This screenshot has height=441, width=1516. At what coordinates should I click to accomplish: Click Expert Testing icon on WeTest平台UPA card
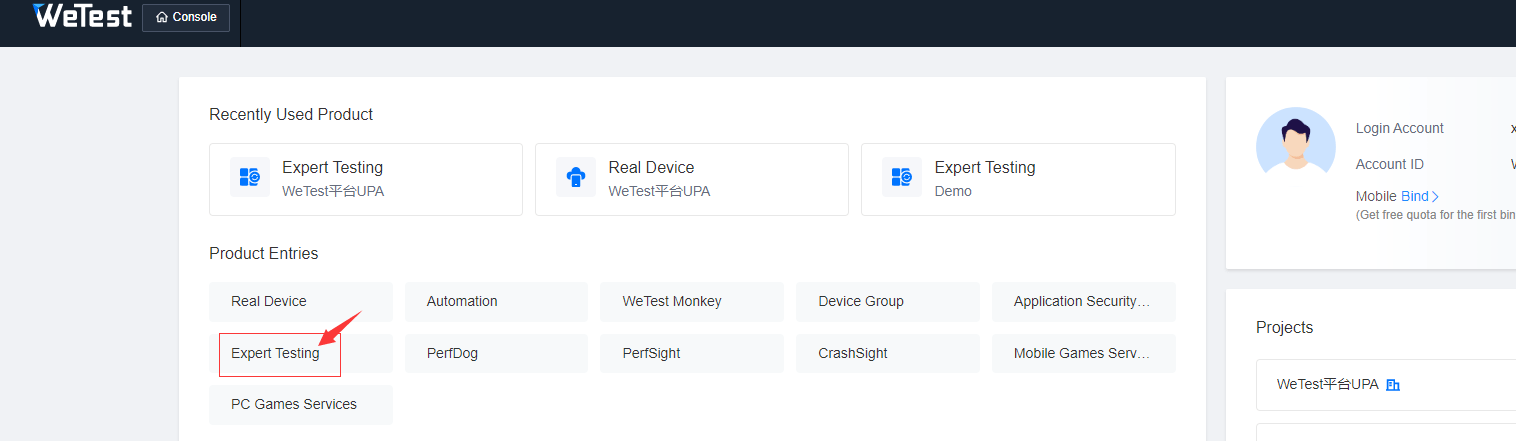[x=250, y=178]
